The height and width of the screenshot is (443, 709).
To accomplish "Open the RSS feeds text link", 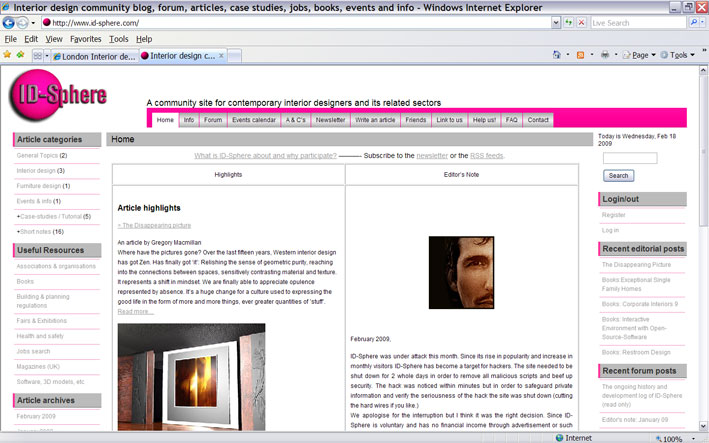I will coord(487,156).
